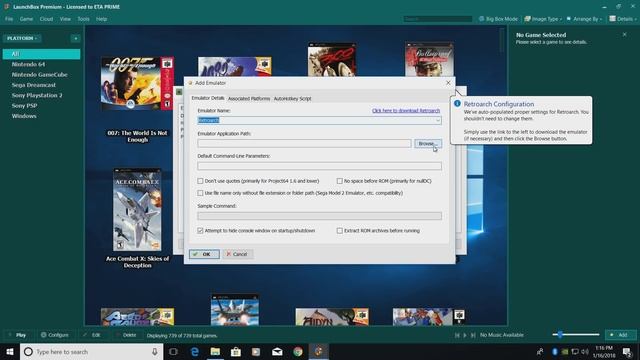
Task: Switch to the Emulator Details tab
Action: (x=208, y=98)
